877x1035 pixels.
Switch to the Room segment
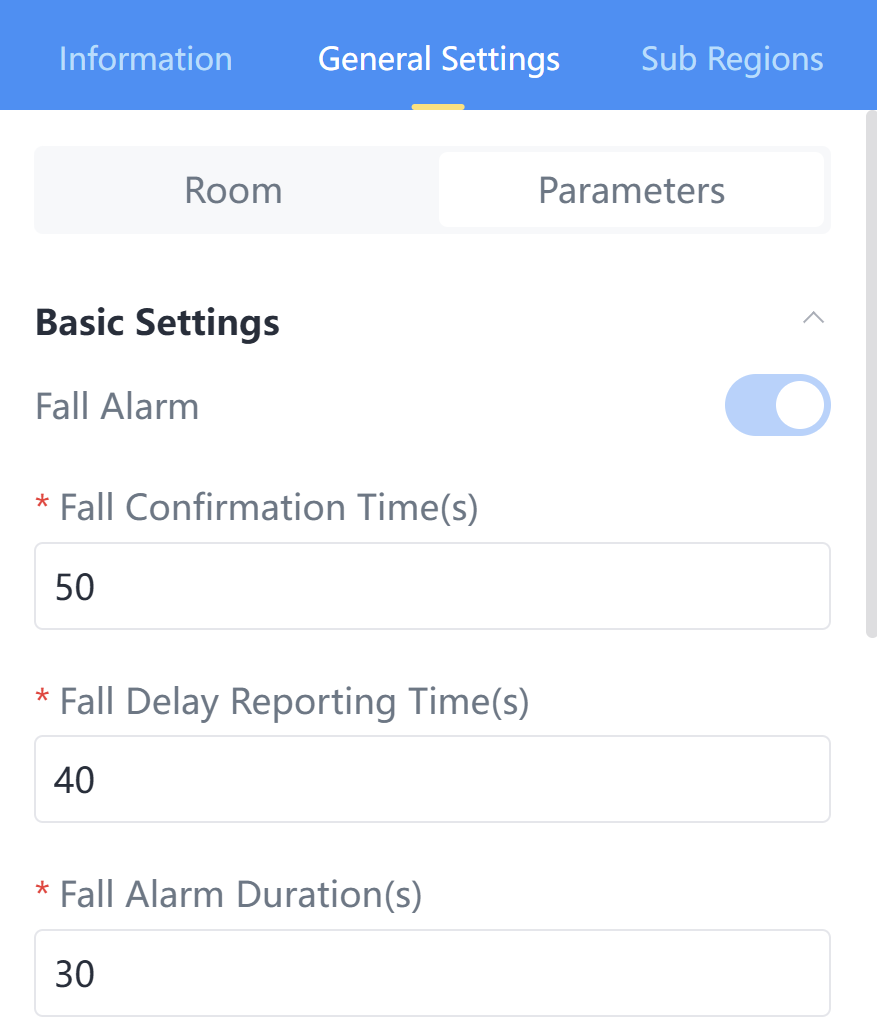pyautogui.click(x=234, y=190)
